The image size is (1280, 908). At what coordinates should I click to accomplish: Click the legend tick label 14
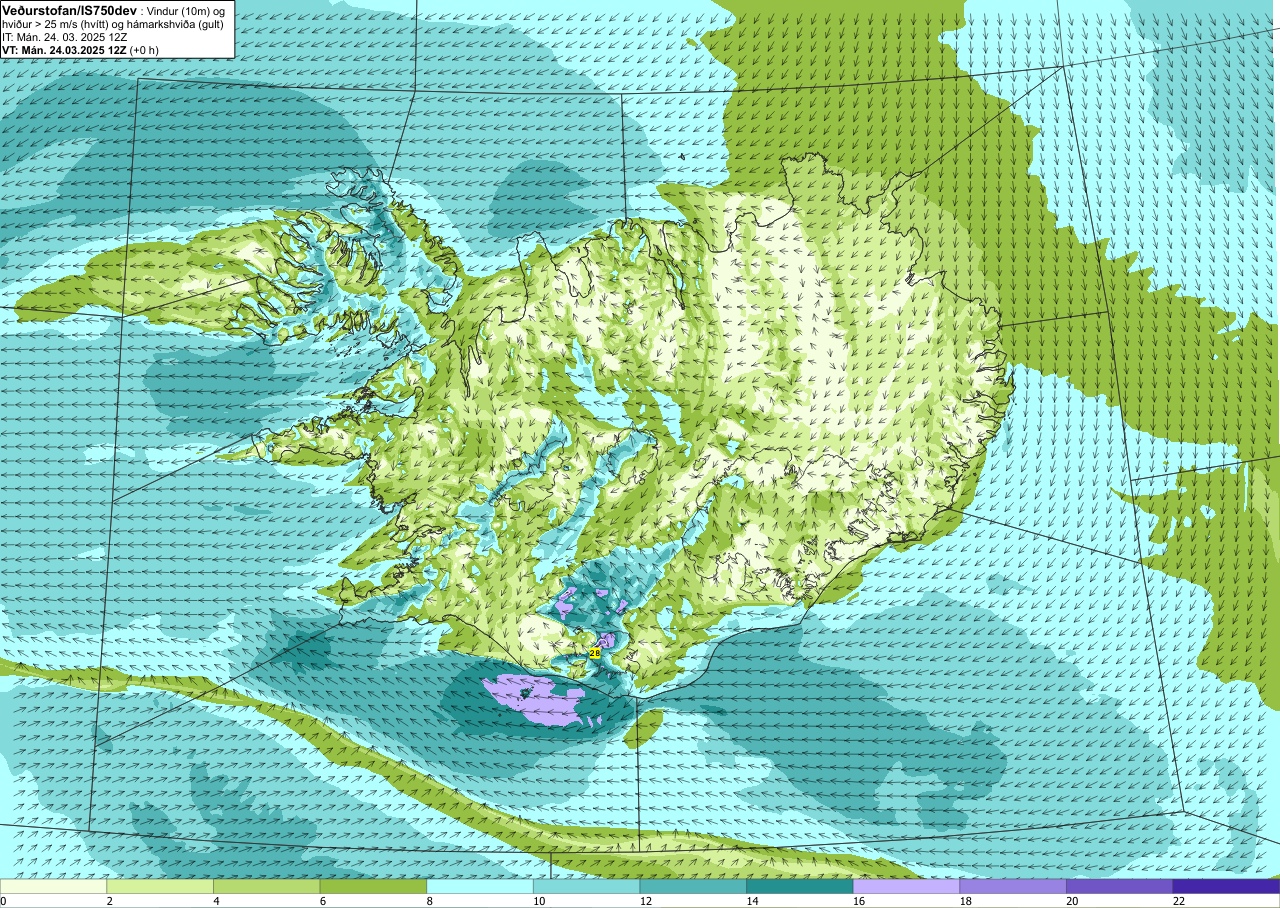(x=752, y=901)
